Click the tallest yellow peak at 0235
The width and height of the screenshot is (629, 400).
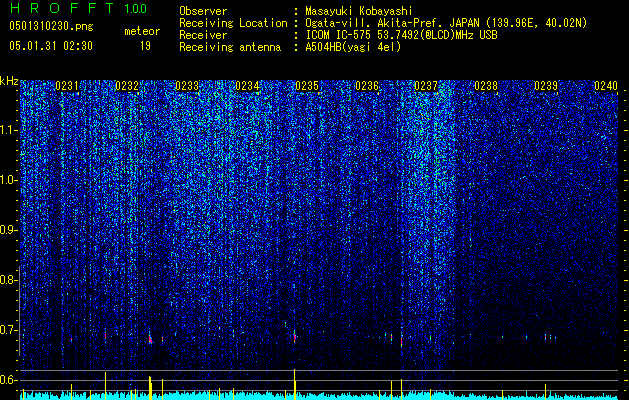coord(294,384)
